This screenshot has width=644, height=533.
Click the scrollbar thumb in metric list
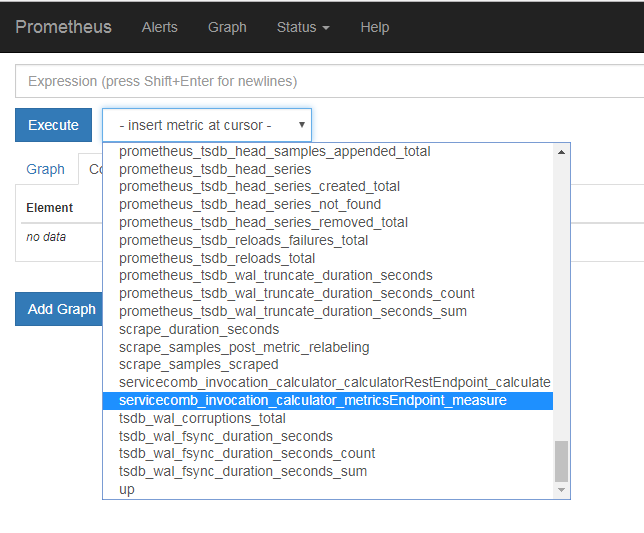(x=561, y=461)
